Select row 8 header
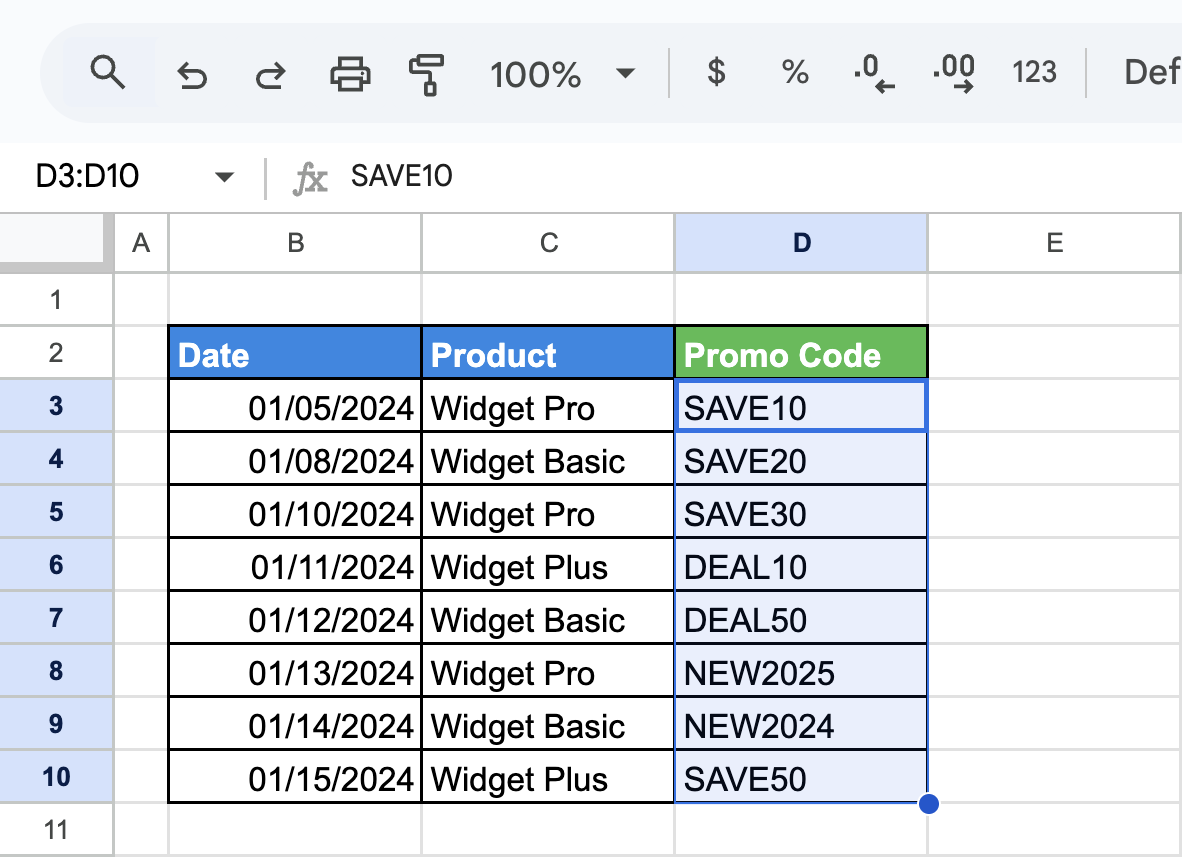Screen dimensions: 1182x857 click(x=56, y=671)
